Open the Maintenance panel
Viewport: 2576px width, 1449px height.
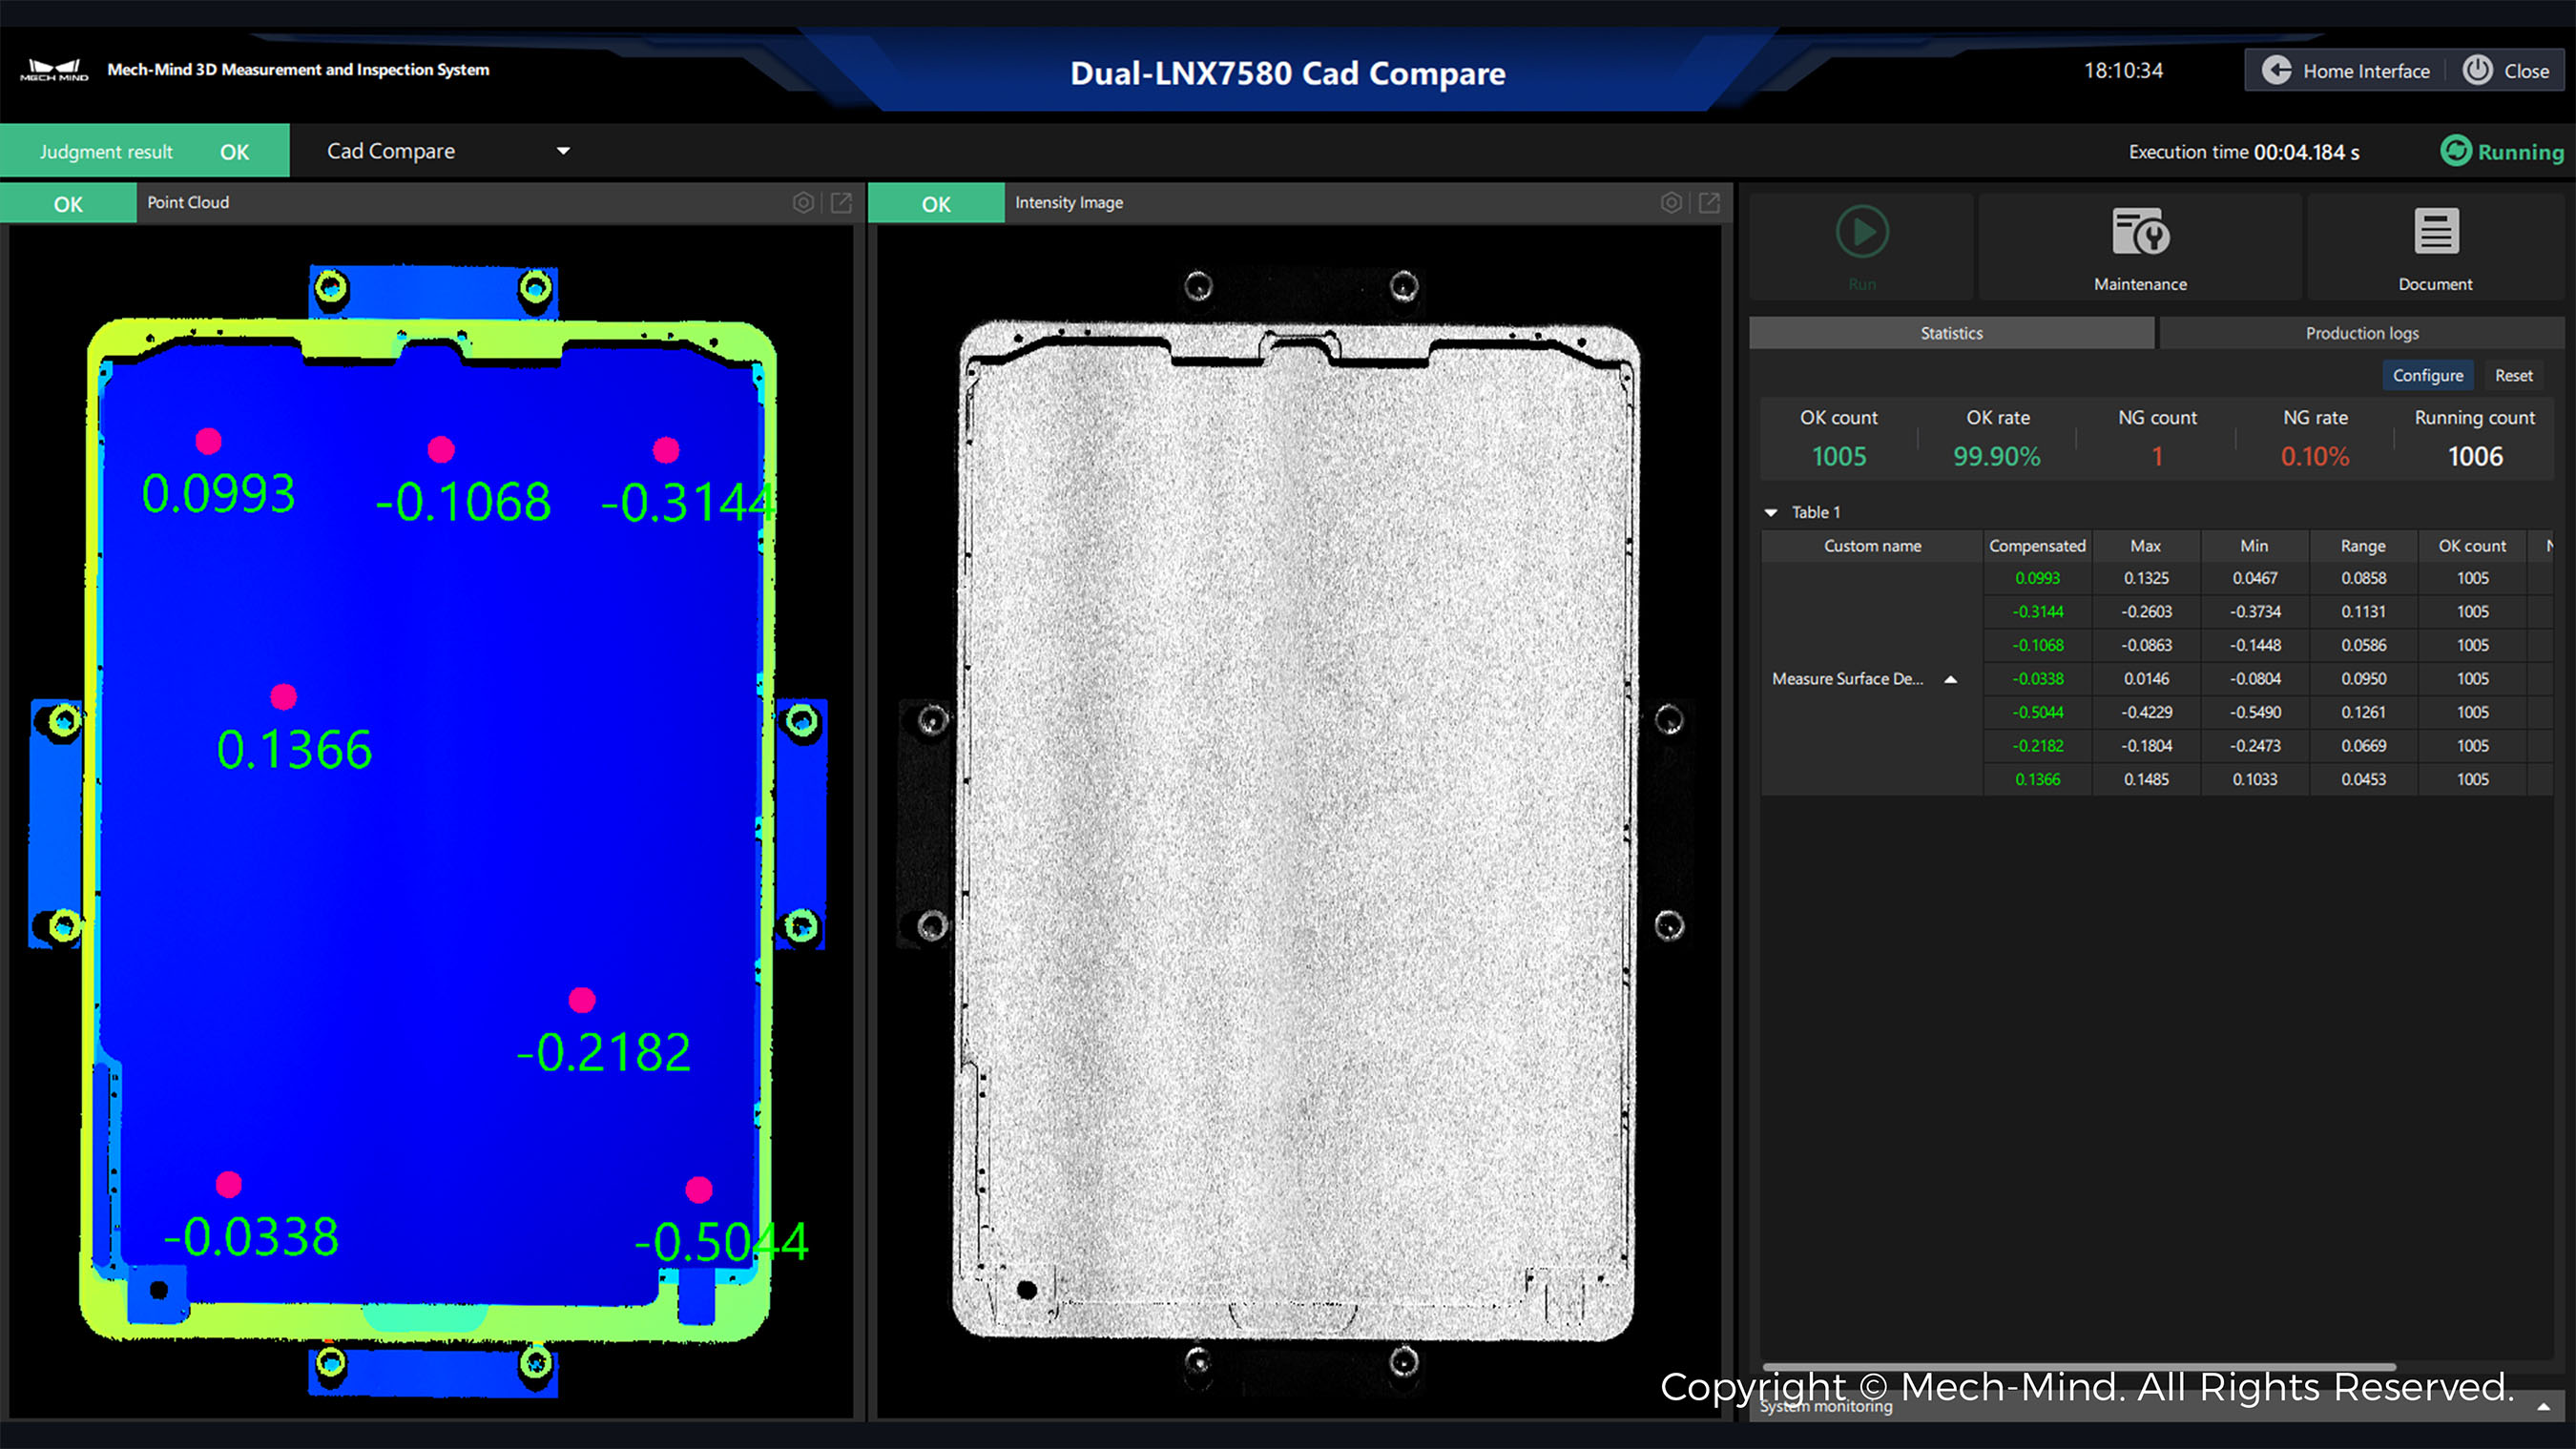(2140, 248)
